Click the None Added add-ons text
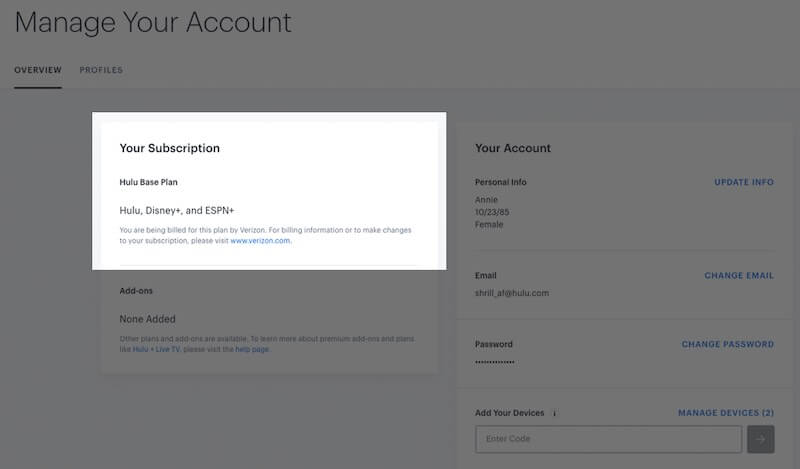Viewport: 800px width, 469px height. (147, 319)
